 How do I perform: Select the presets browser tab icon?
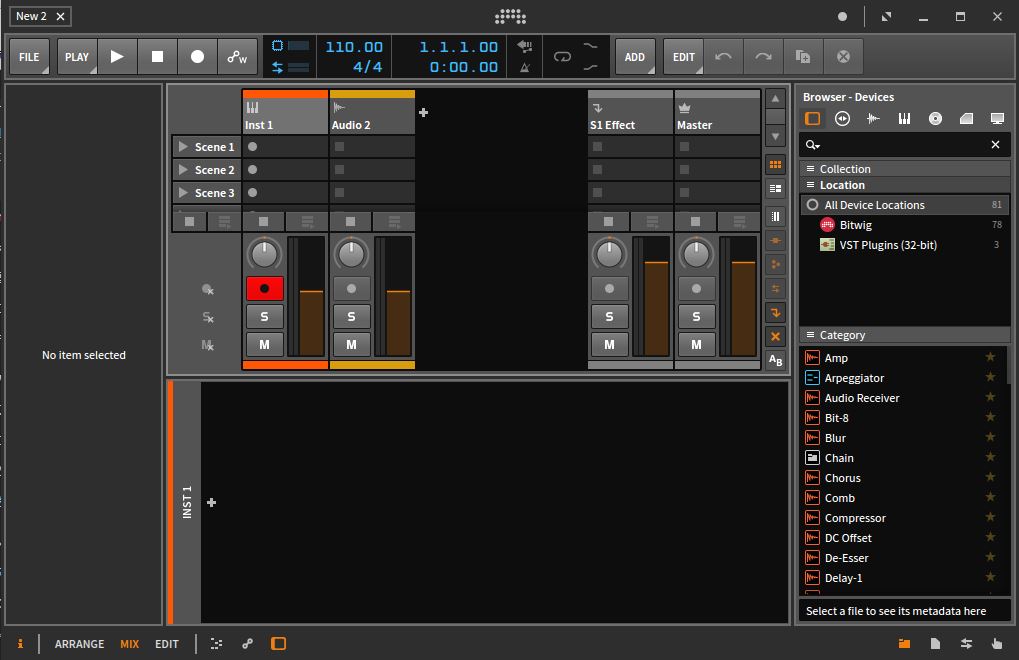[x=842, y=118]
